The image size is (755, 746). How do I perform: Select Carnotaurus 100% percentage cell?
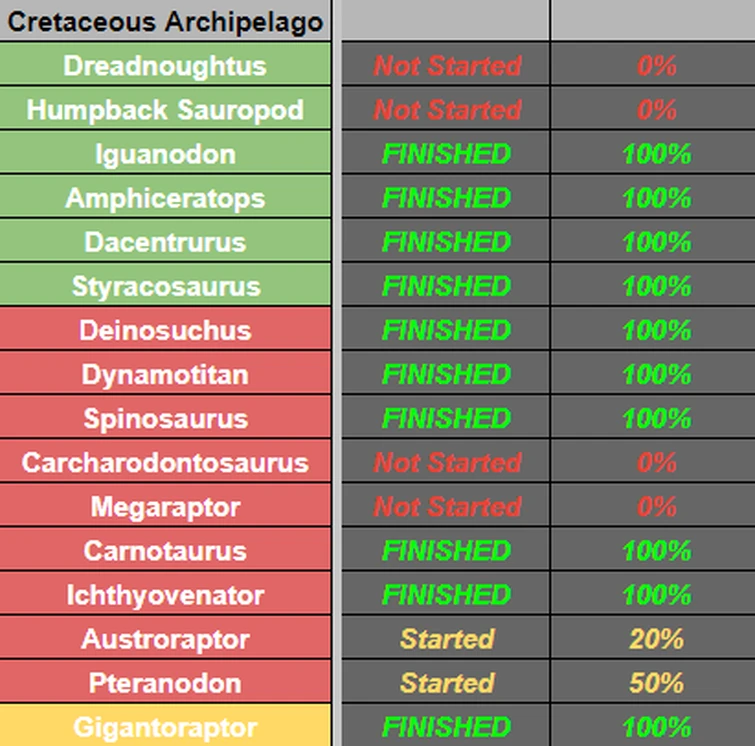tap(653, 550)
